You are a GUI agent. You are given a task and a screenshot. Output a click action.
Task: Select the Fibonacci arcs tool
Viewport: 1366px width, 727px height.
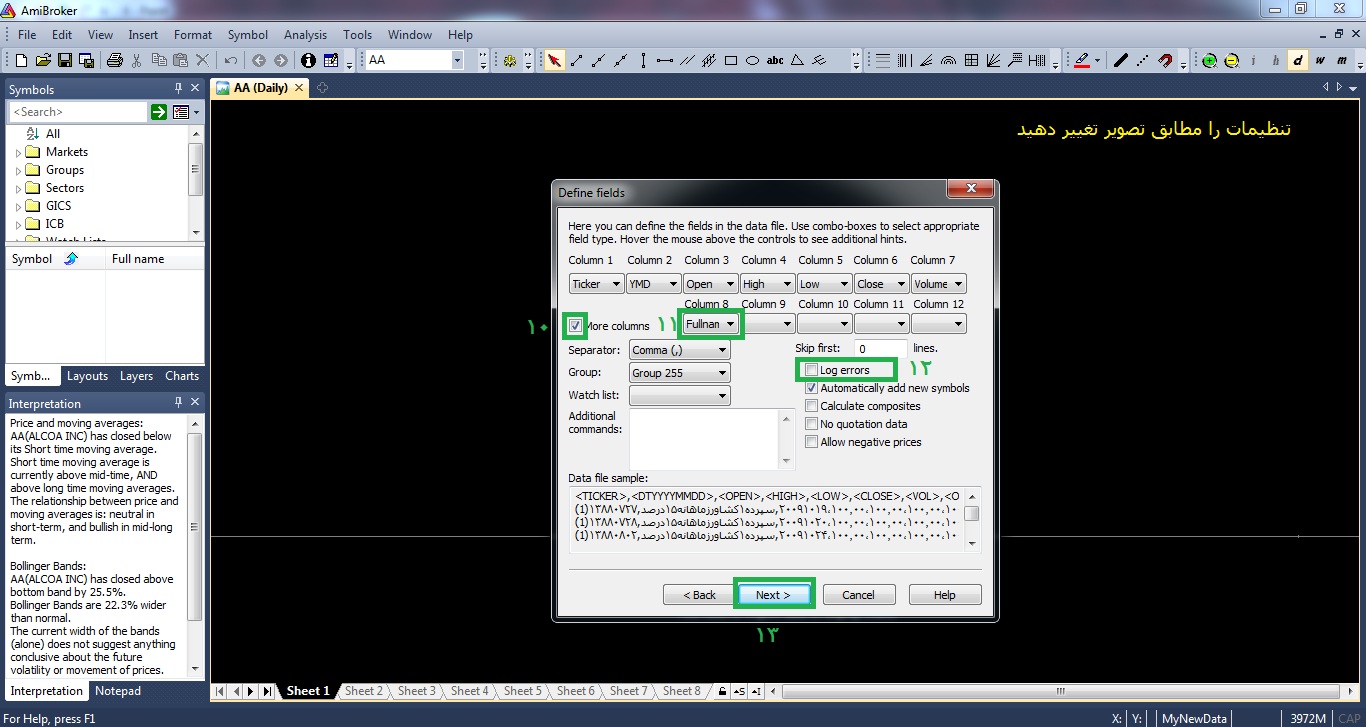[948, 61]
